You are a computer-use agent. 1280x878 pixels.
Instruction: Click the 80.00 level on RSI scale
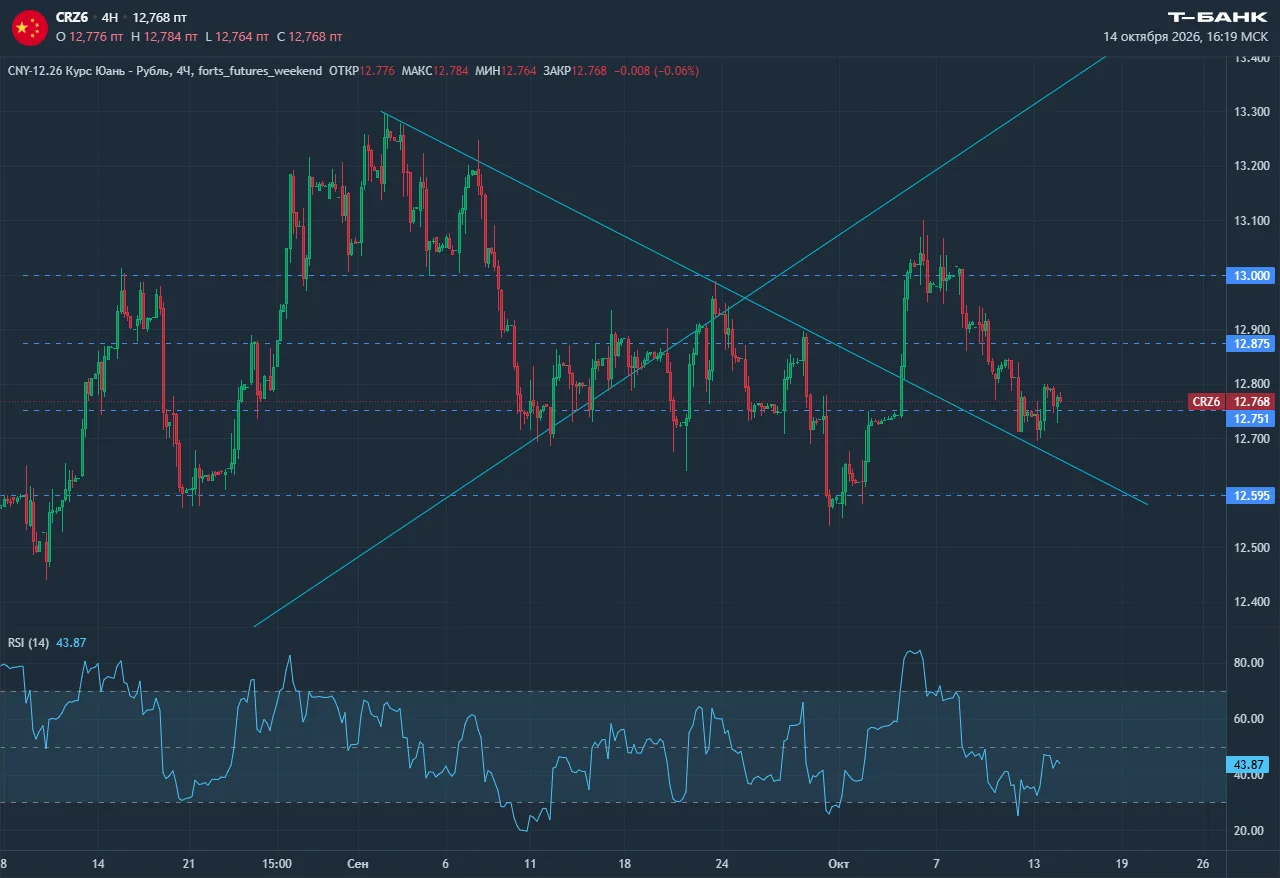1247,662
